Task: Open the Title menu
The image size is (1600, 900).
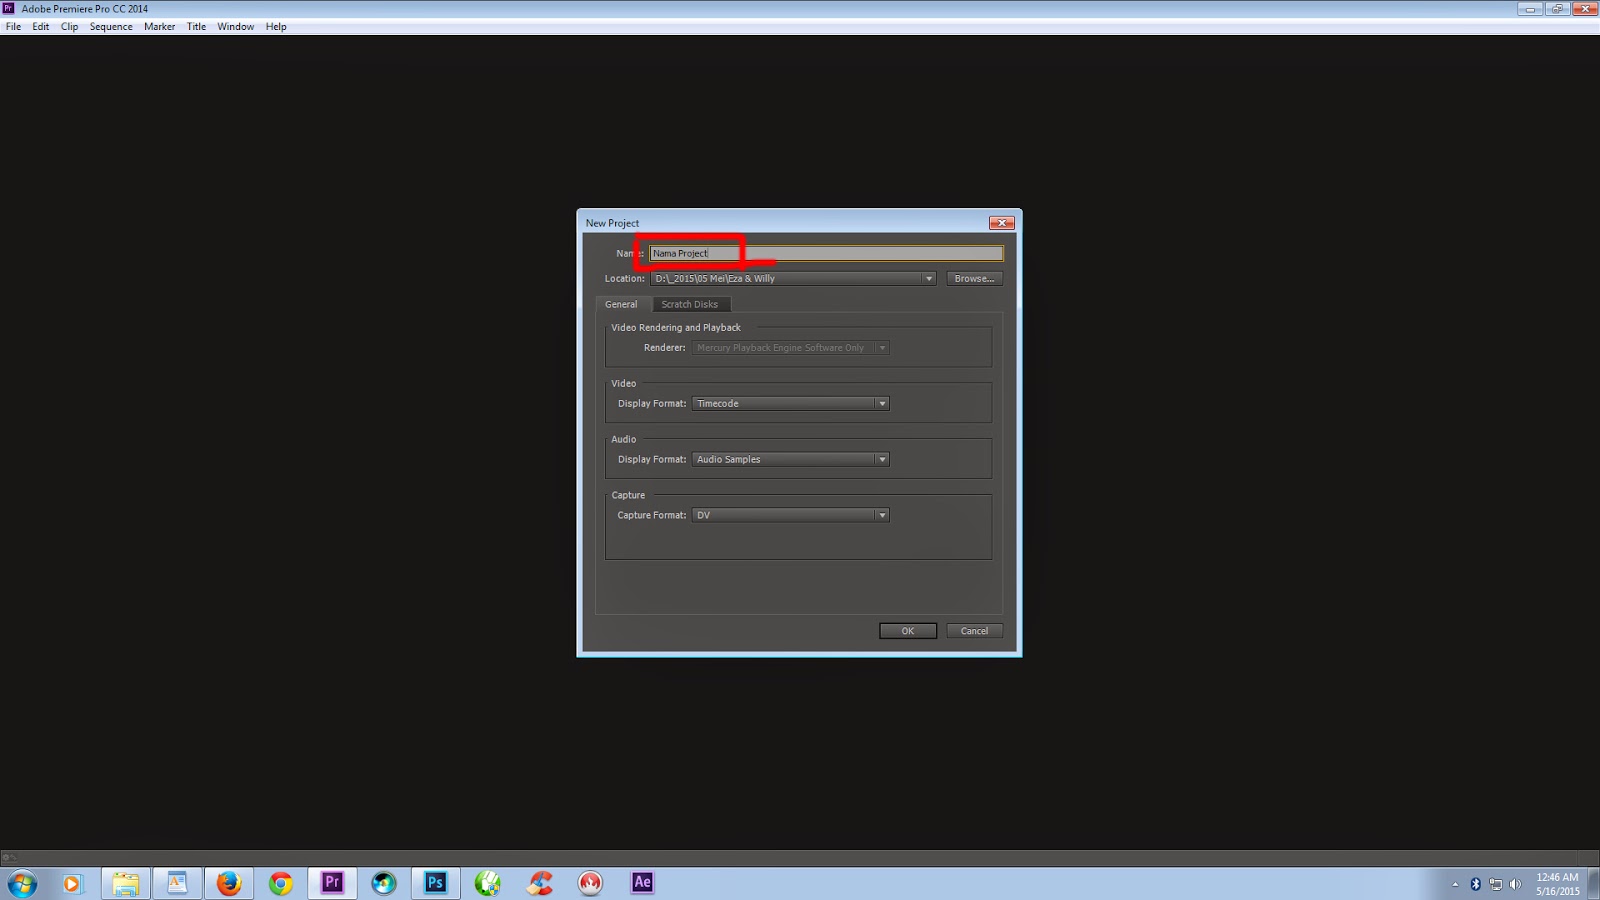Action: click(x=196, y=27)
